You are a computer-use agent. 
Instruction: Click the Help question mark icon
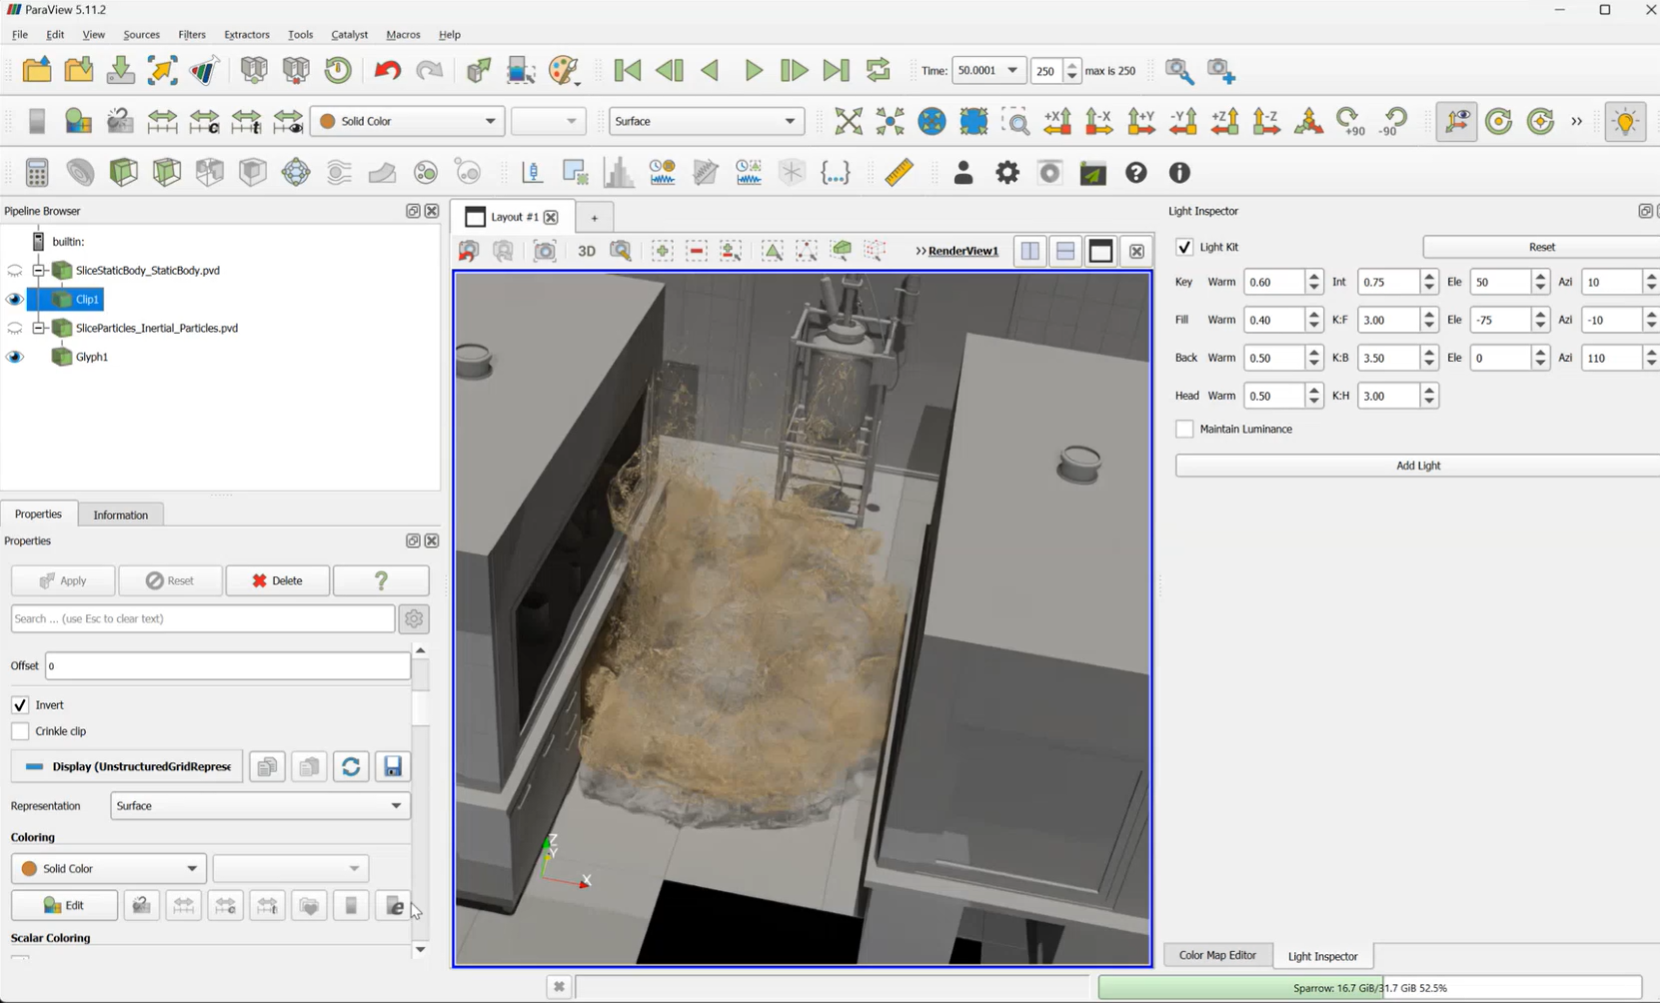pos(1136,172)
